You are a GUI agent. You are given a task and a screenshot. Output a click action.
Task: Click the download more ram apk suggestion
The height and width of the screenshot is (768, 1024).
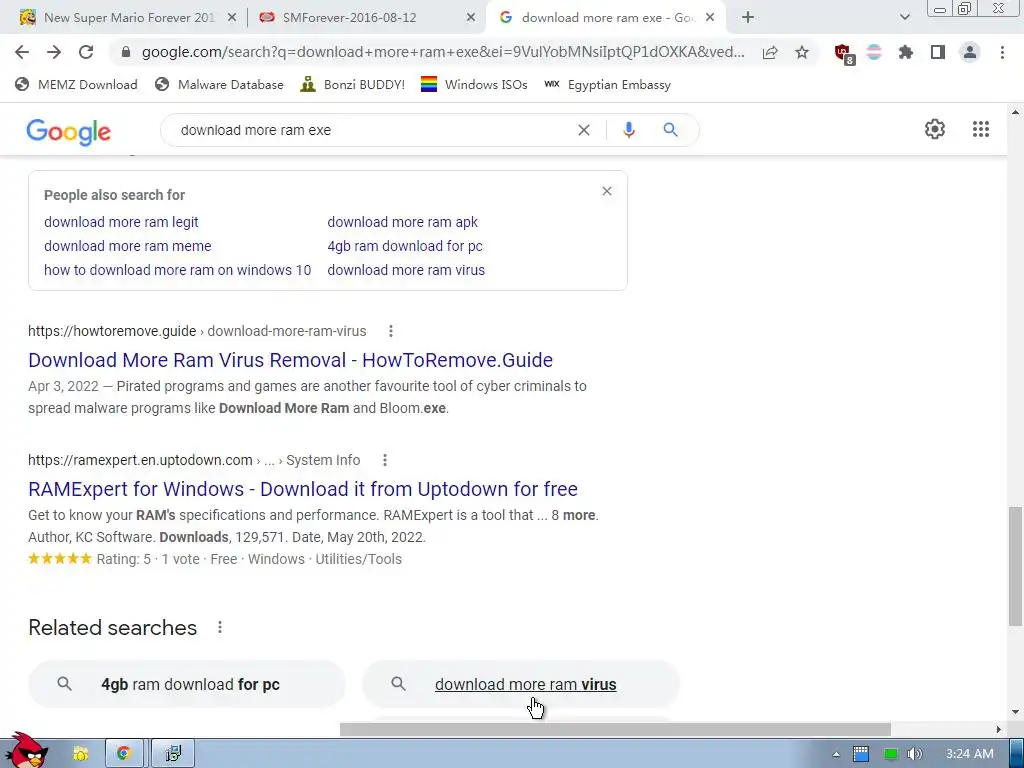coord(402,222)
